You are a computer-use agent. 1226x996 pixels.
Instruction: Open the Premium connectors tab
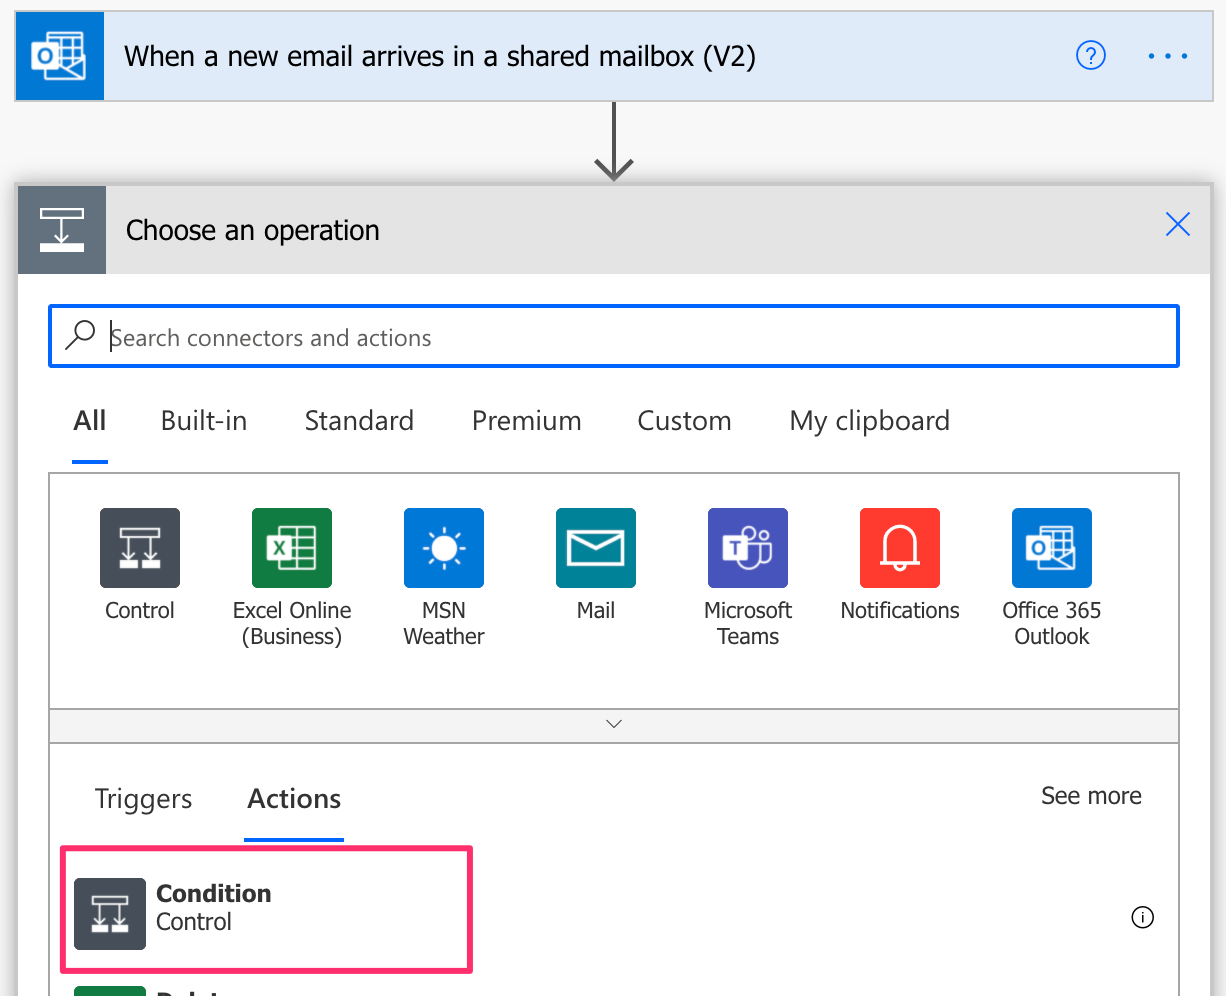click(526, 421)
